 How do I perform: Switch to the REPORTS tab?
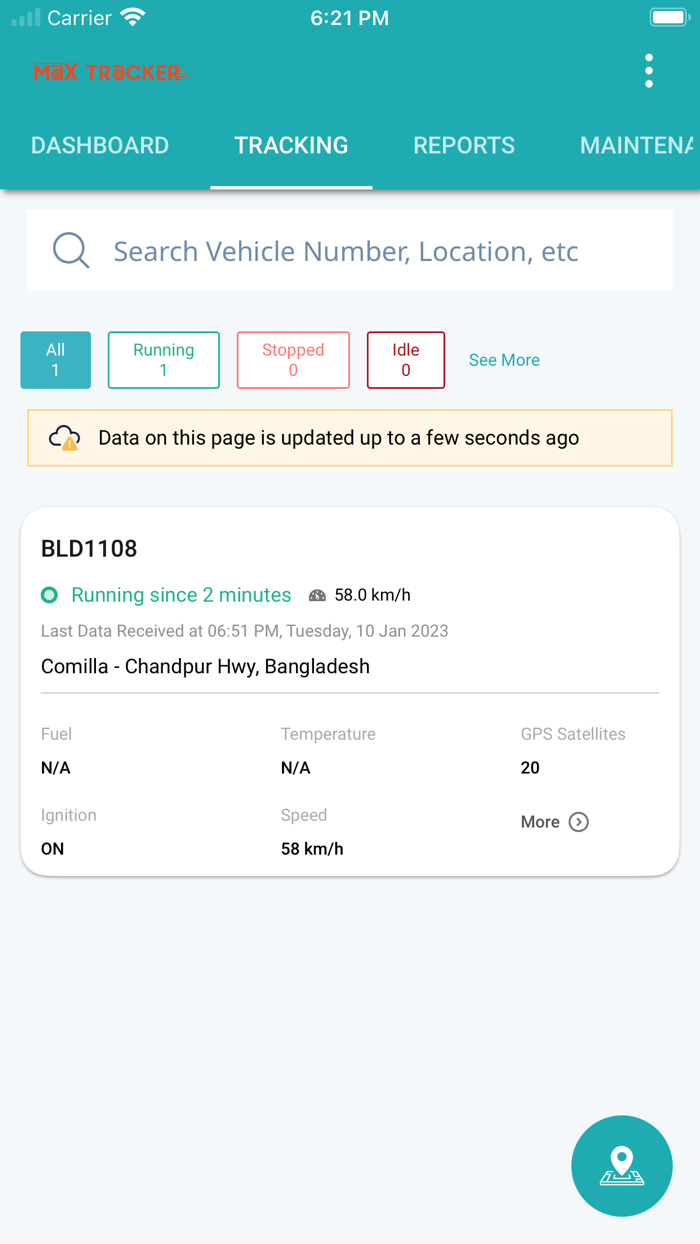(464, 145)
